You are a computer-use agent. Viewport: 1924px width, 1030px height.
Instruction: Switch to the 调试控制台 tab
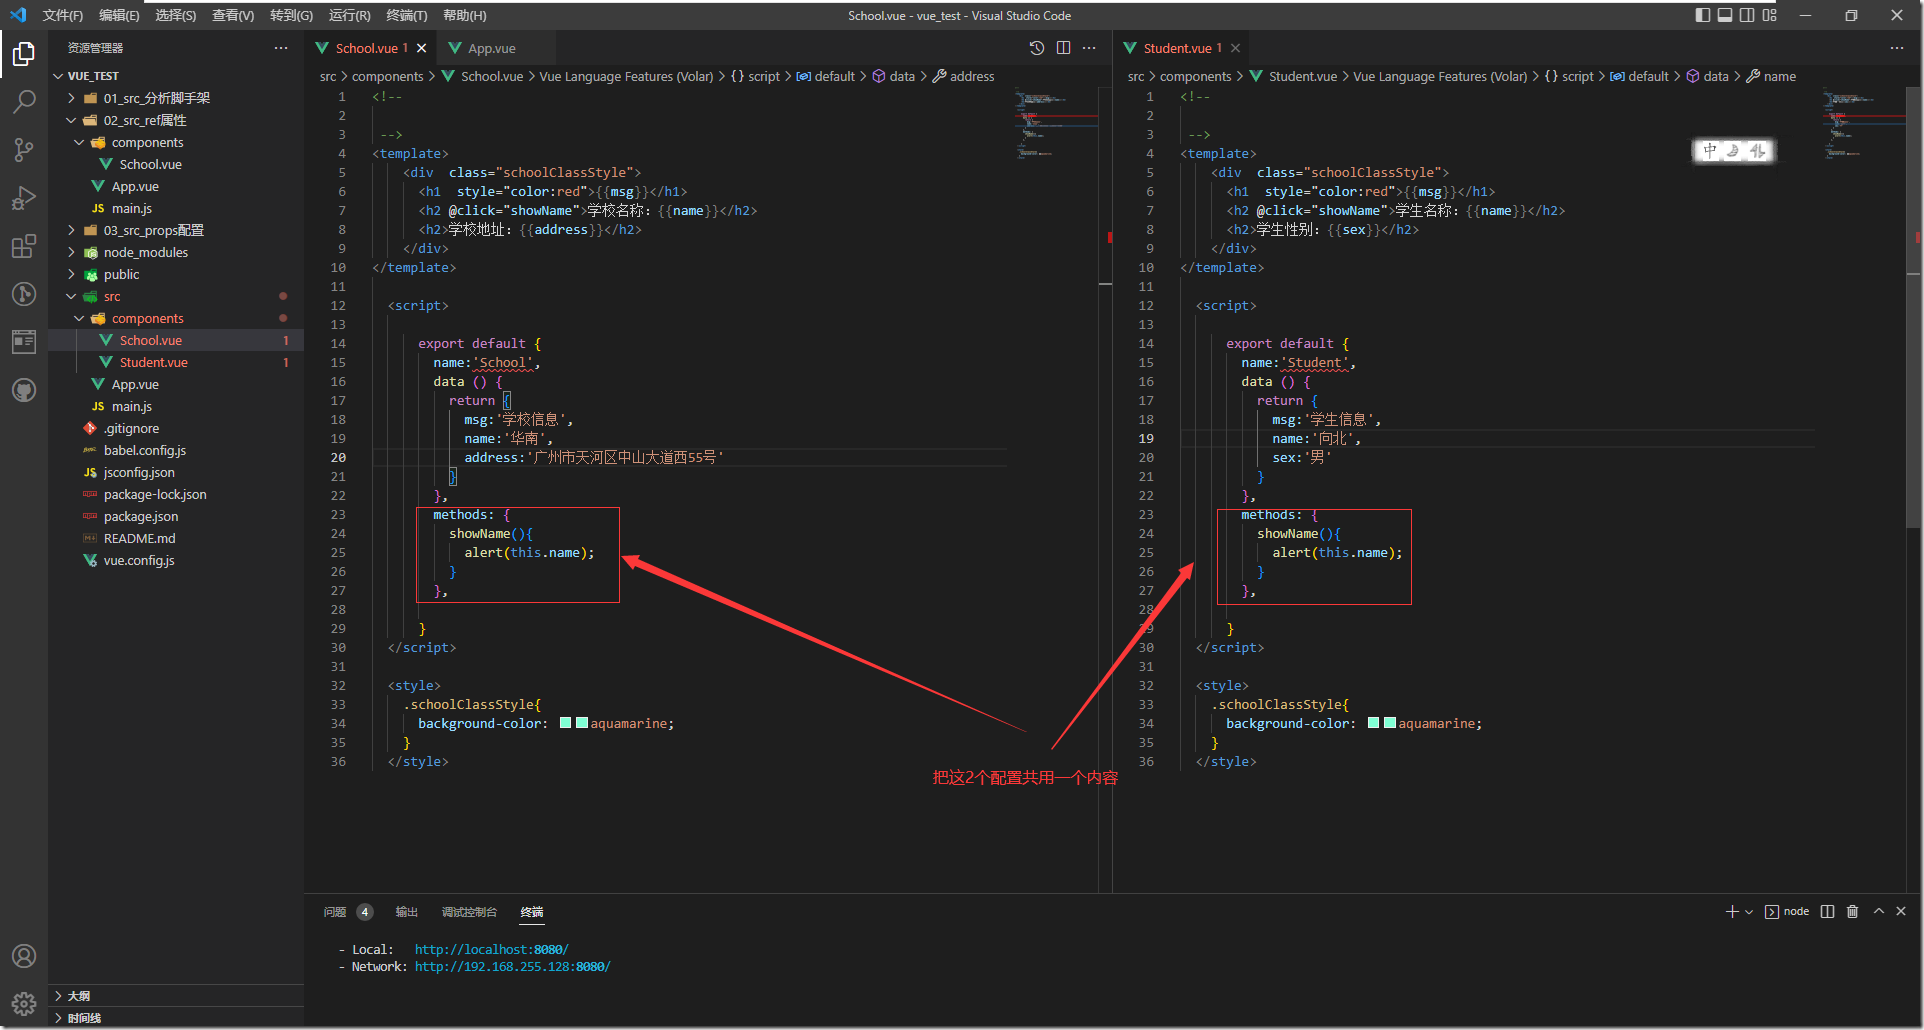pos(469,912)
